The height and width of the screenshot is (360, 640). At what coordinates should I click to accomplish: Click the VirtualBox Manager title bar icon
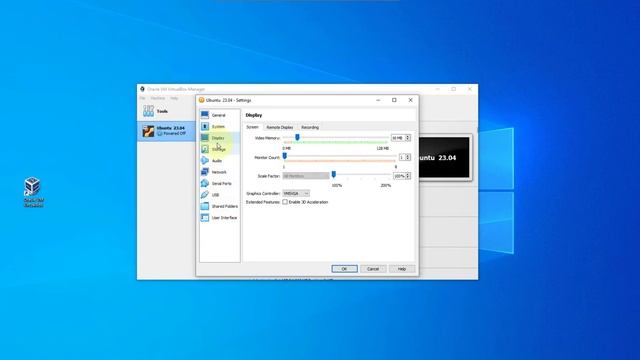coord(142,89)
